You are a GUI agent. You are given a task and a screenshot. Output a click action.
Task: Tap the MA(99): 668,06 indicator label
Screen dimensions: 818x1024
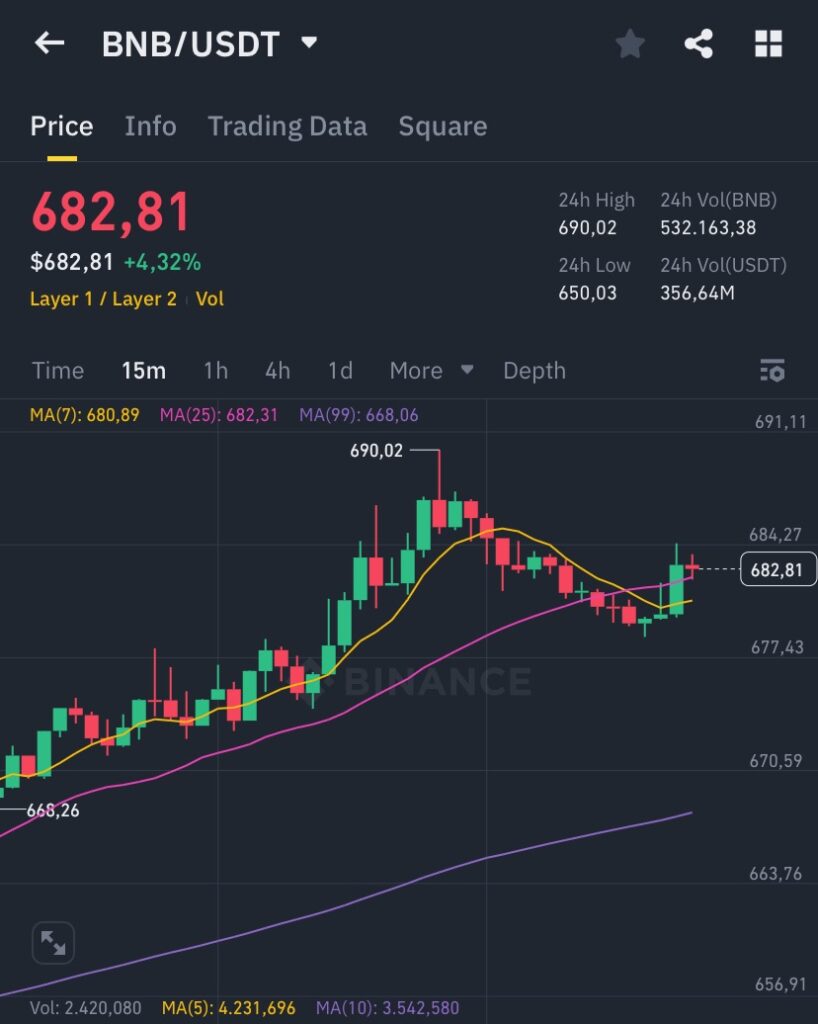point(358,415)
